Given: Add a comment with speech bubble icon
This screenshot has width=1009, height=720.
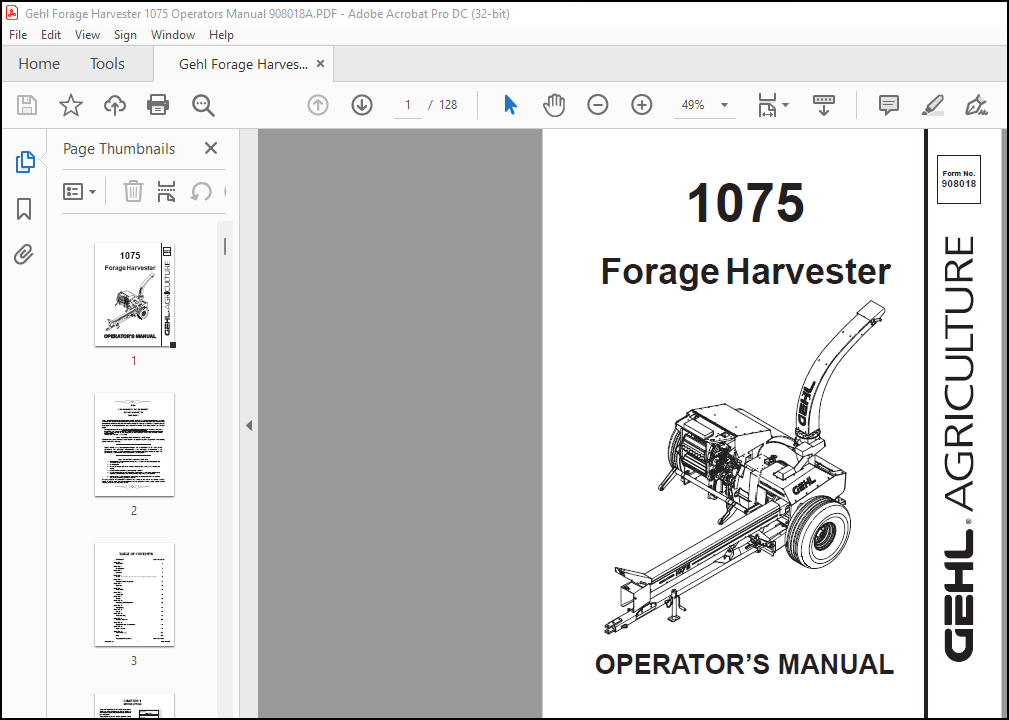Looking at the screenshot, I should click(x=889, y=105).
